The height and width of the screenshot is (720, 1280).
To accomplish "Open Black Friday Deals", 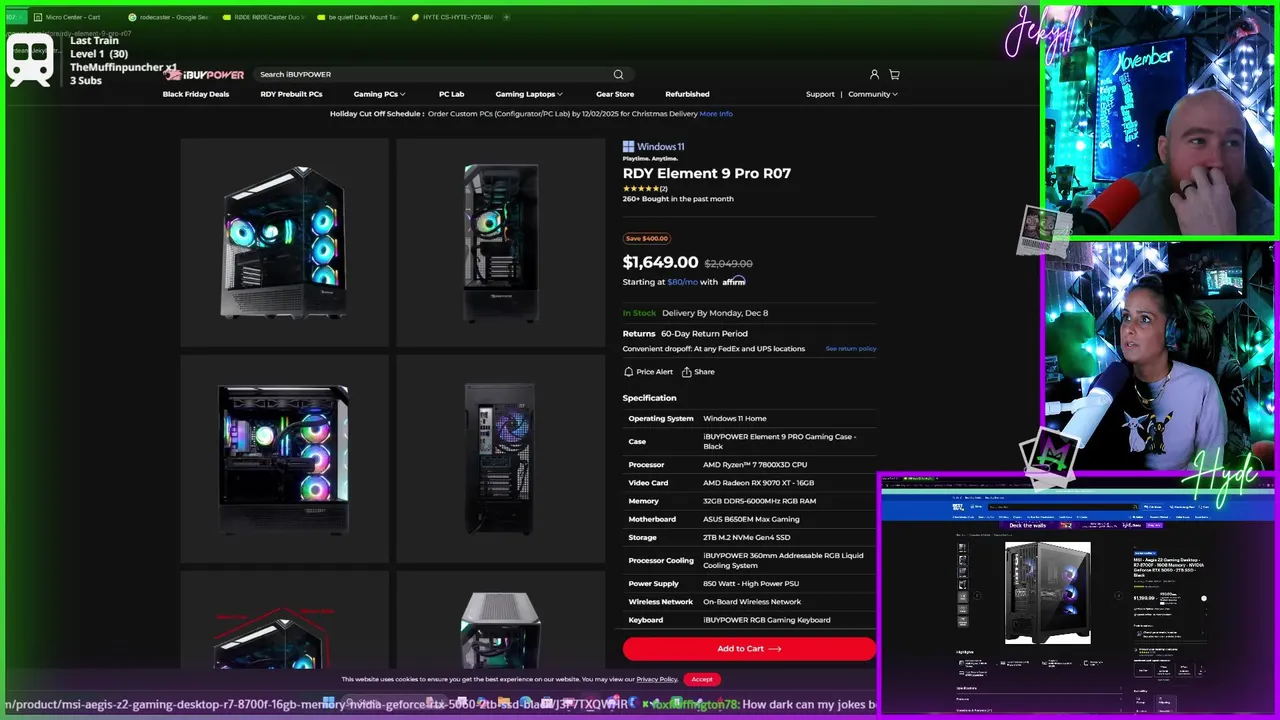I will 196,94.
